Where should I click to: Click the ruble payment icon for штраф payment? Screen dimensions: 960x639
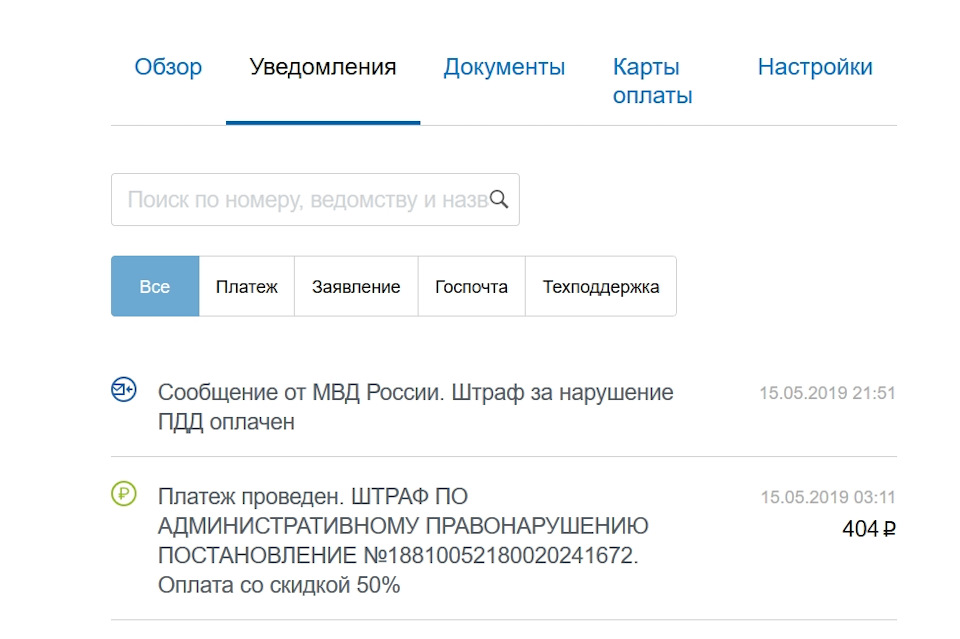122,493
